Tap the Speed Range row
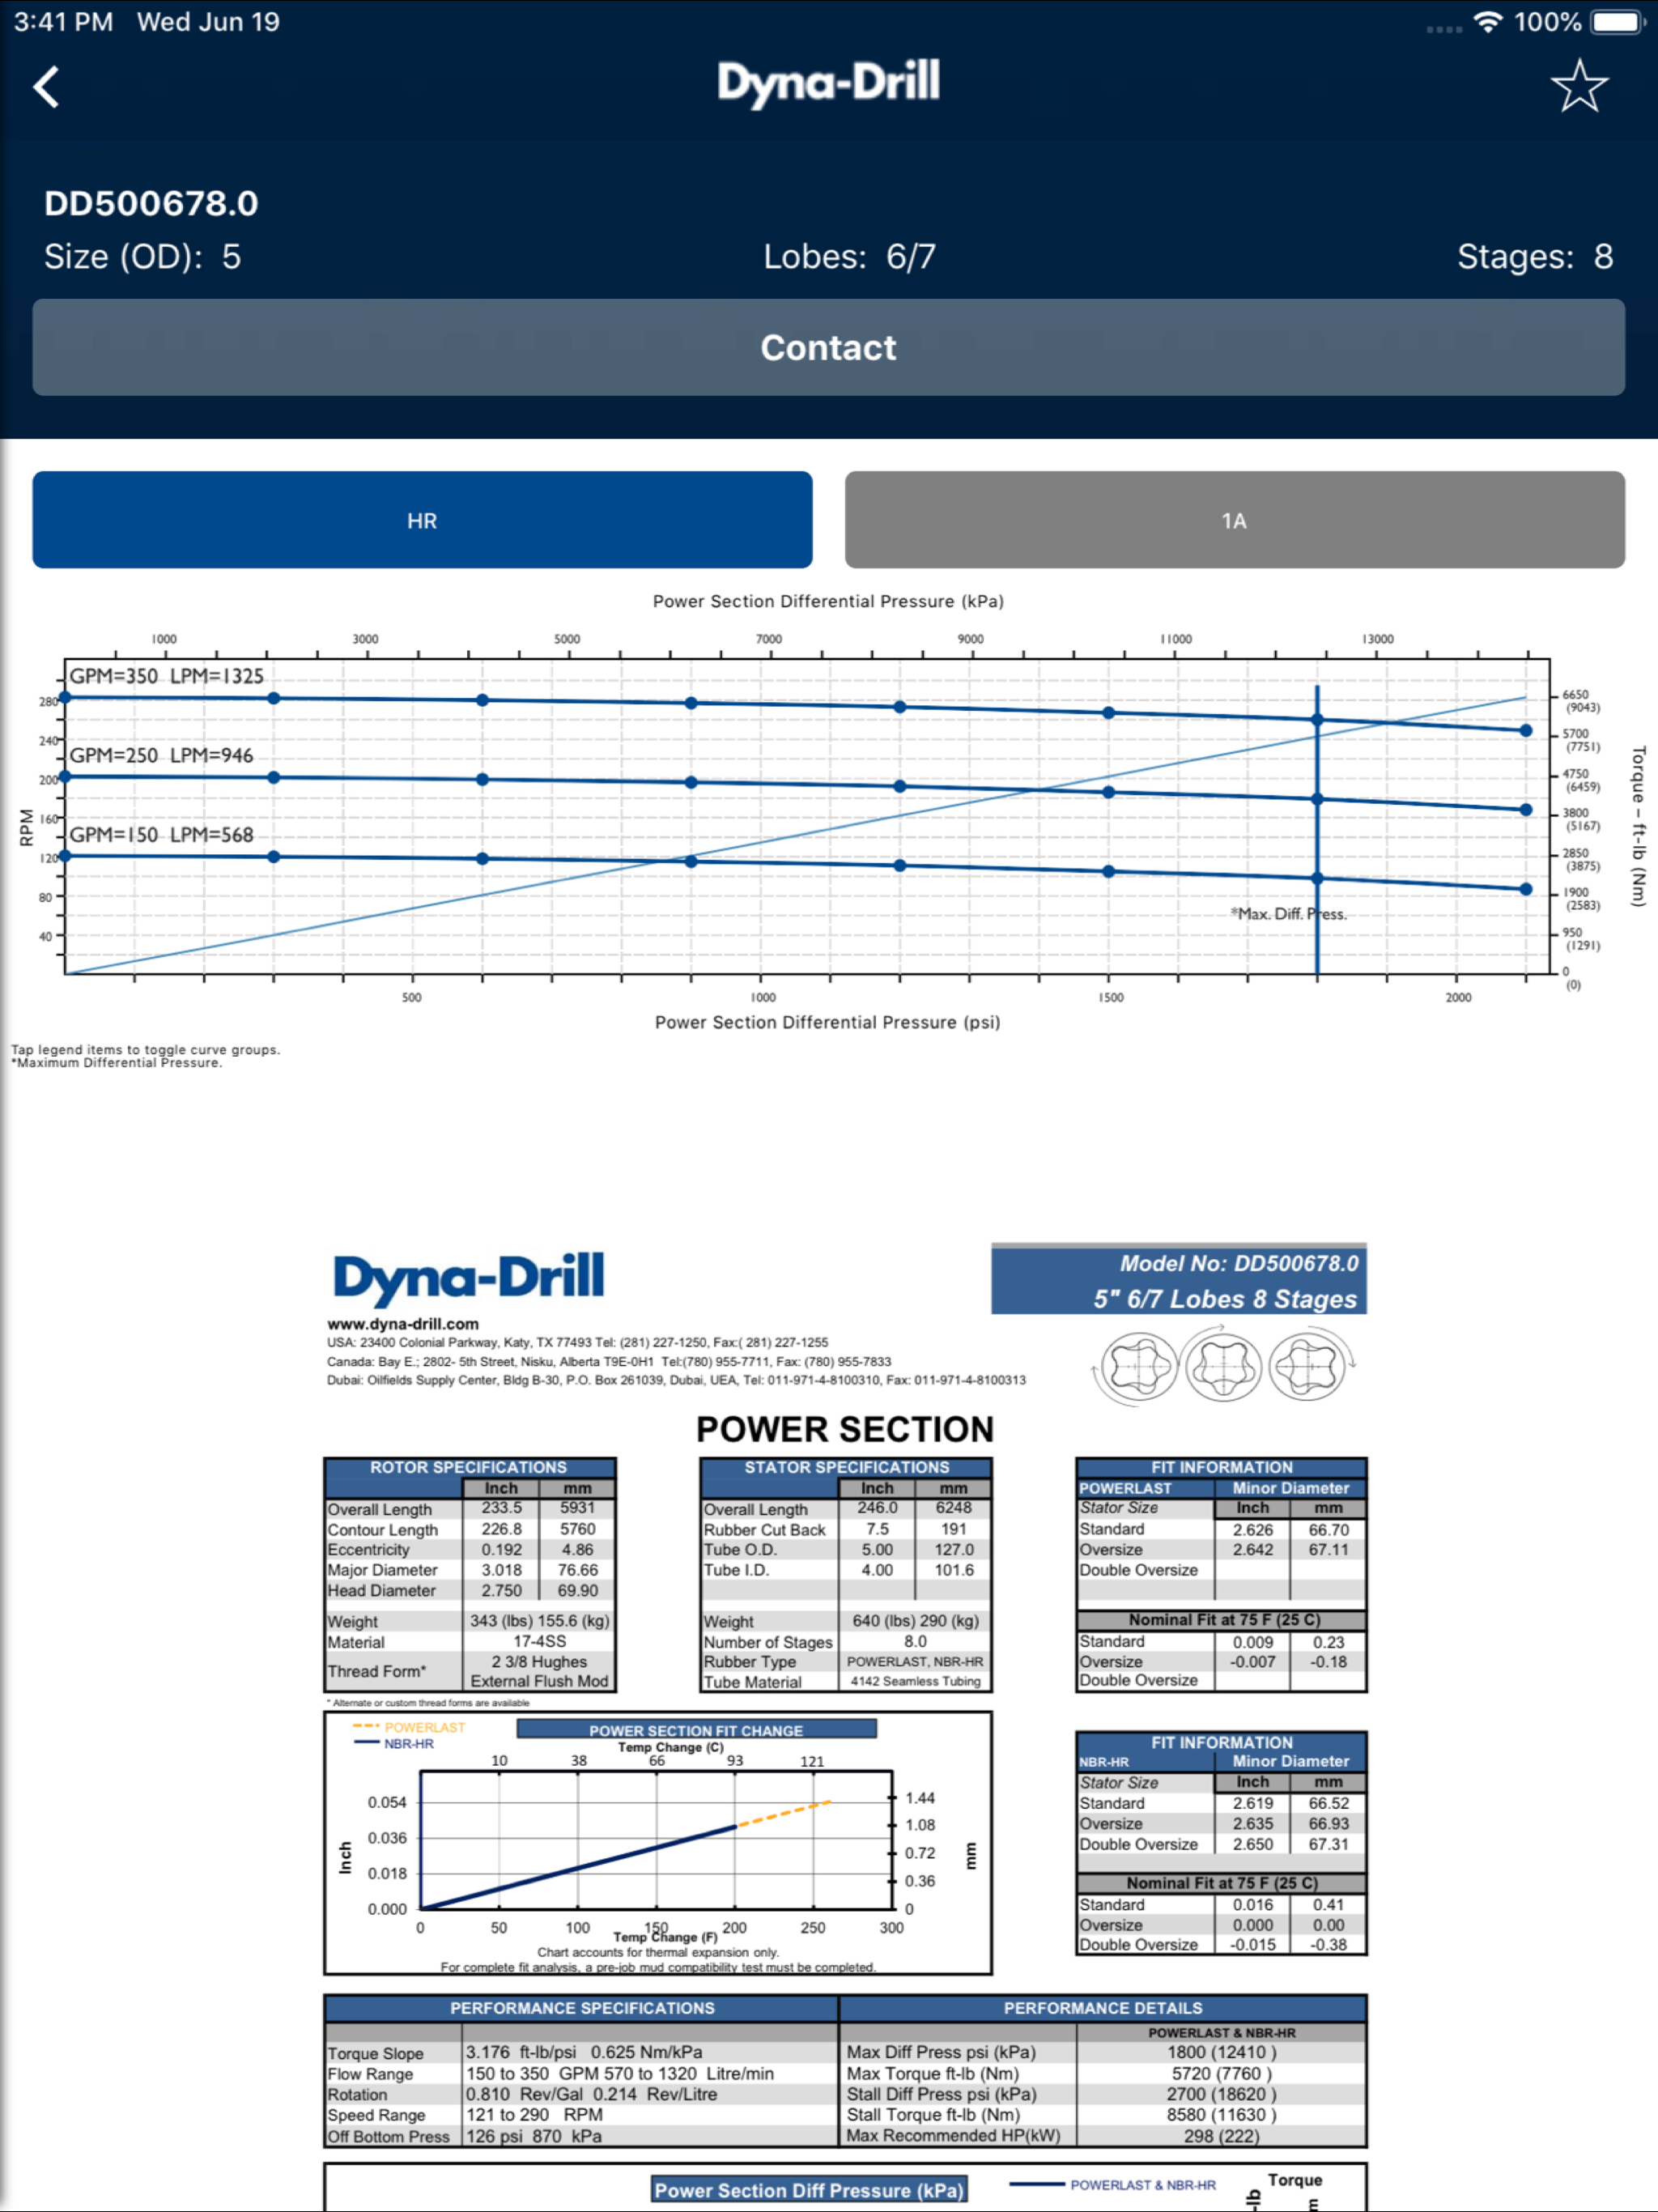 (581, 2114)
